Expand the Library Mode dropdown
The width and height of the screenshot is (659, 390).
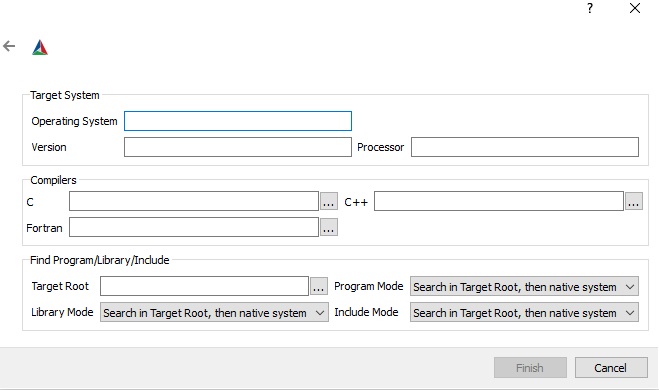[x=214, y=312]
